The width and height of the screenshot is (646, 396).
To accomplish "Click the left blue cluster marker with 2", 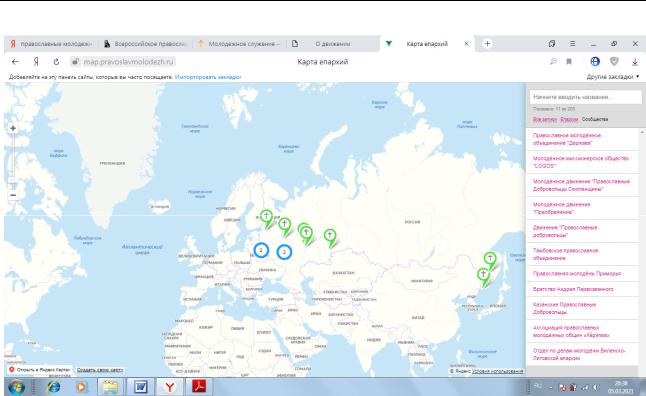I will (261, 250).
